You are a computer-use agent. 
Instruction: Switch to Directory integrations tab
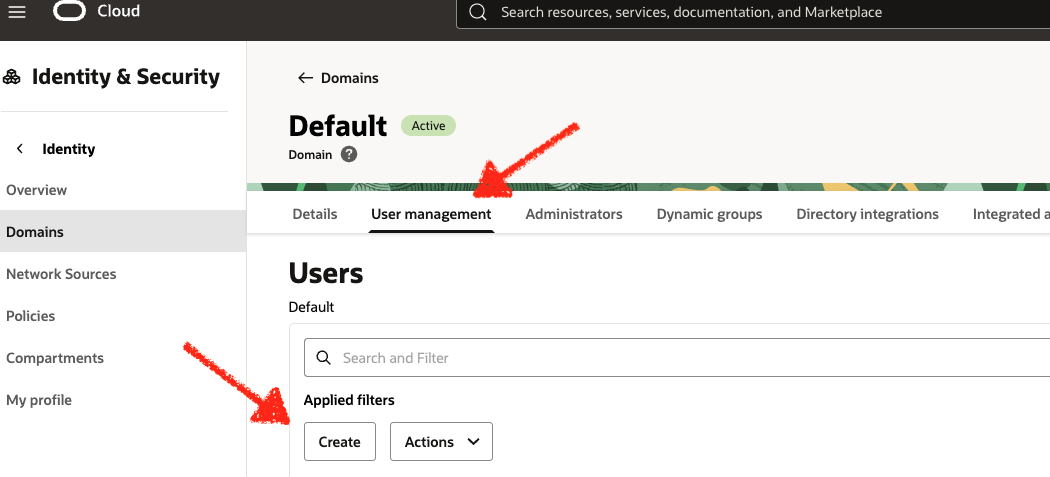[867, 214]
